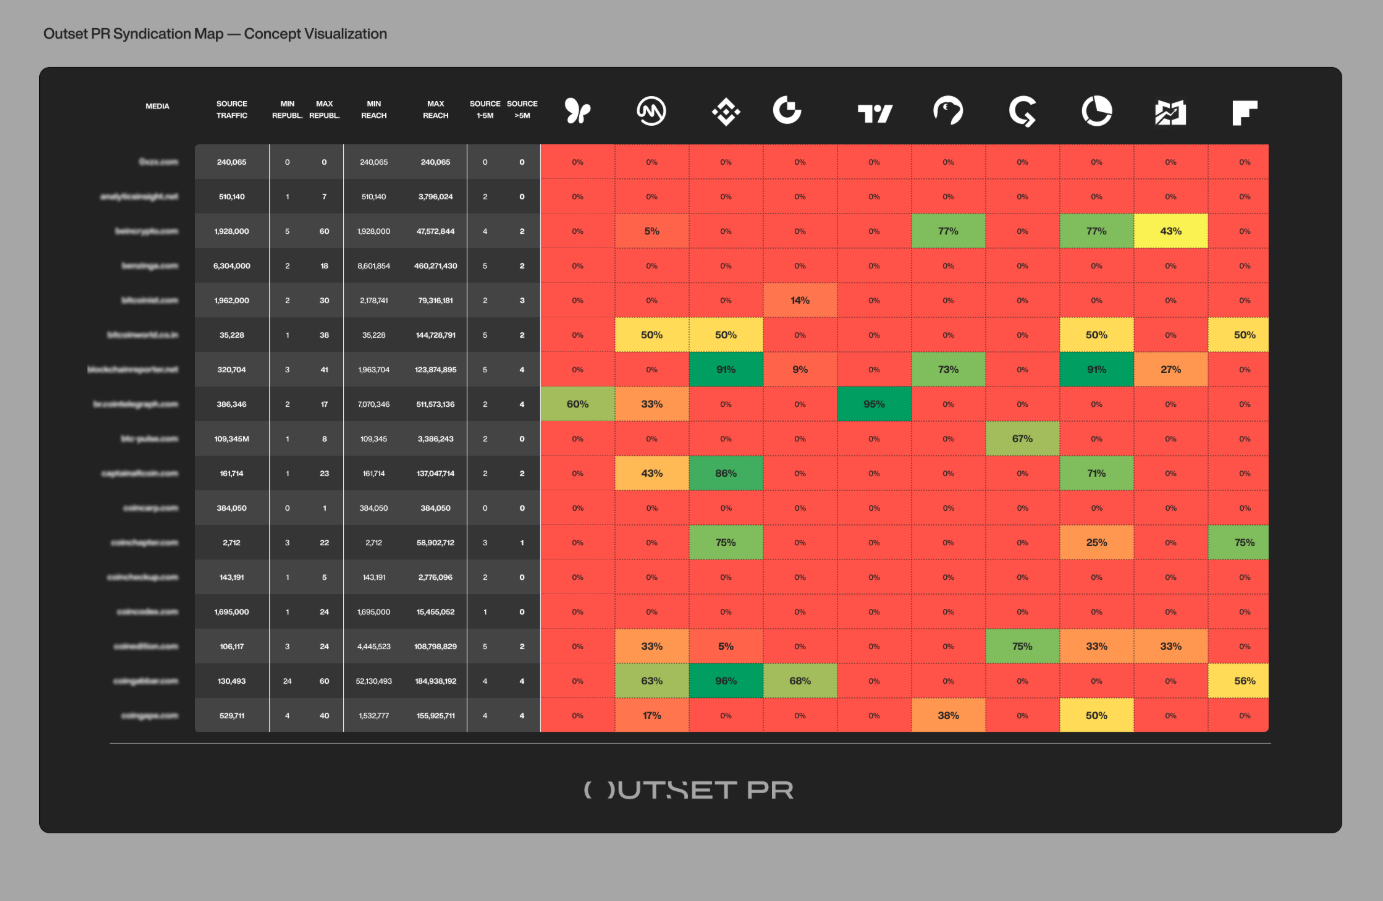Click the CoinMarketCap logo icon
This screenshot has width=1383, height=901.
[652, 111]
